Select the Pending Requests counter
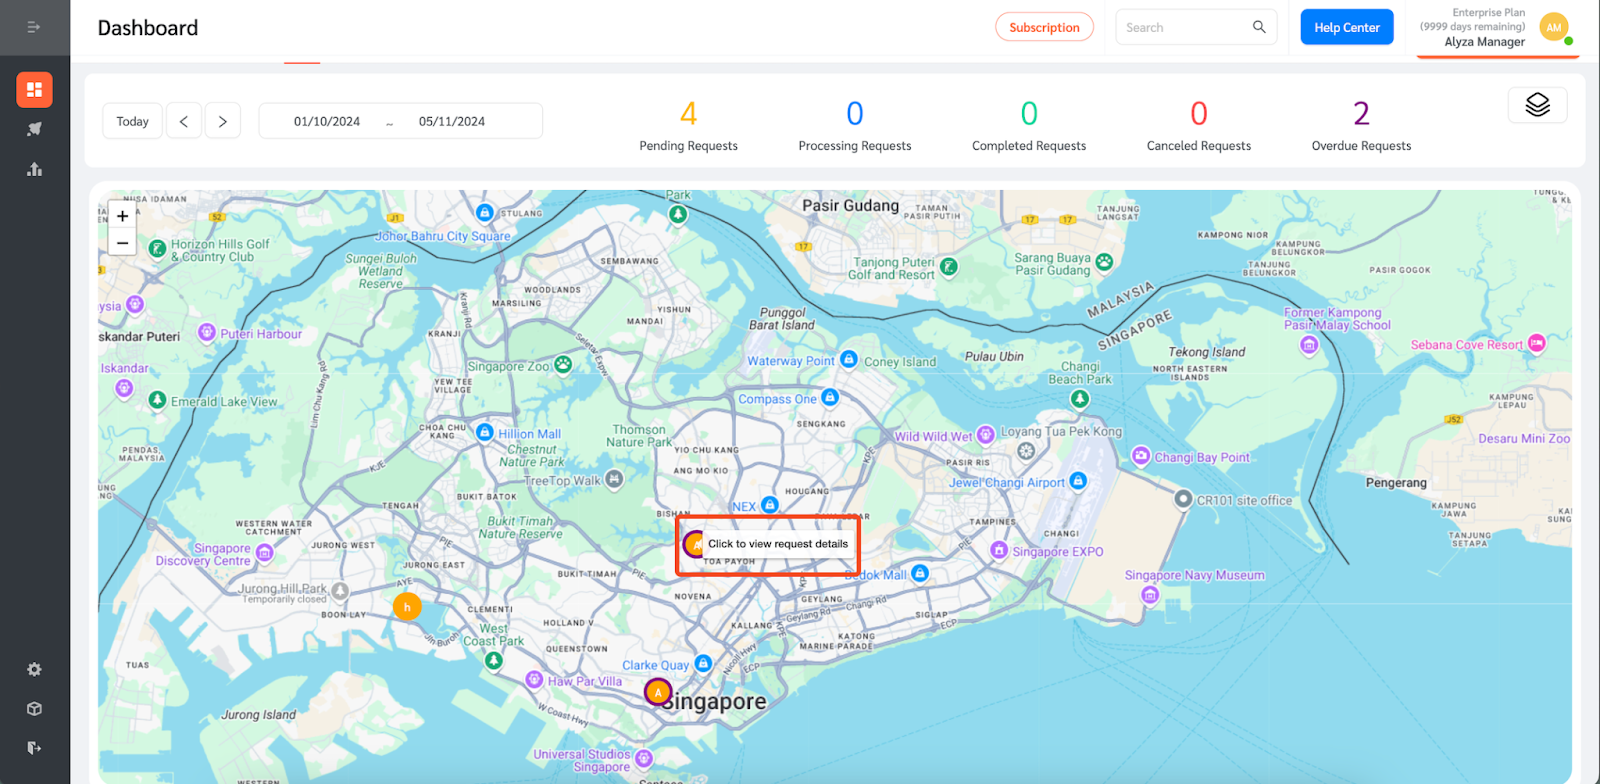 (688, 125)
